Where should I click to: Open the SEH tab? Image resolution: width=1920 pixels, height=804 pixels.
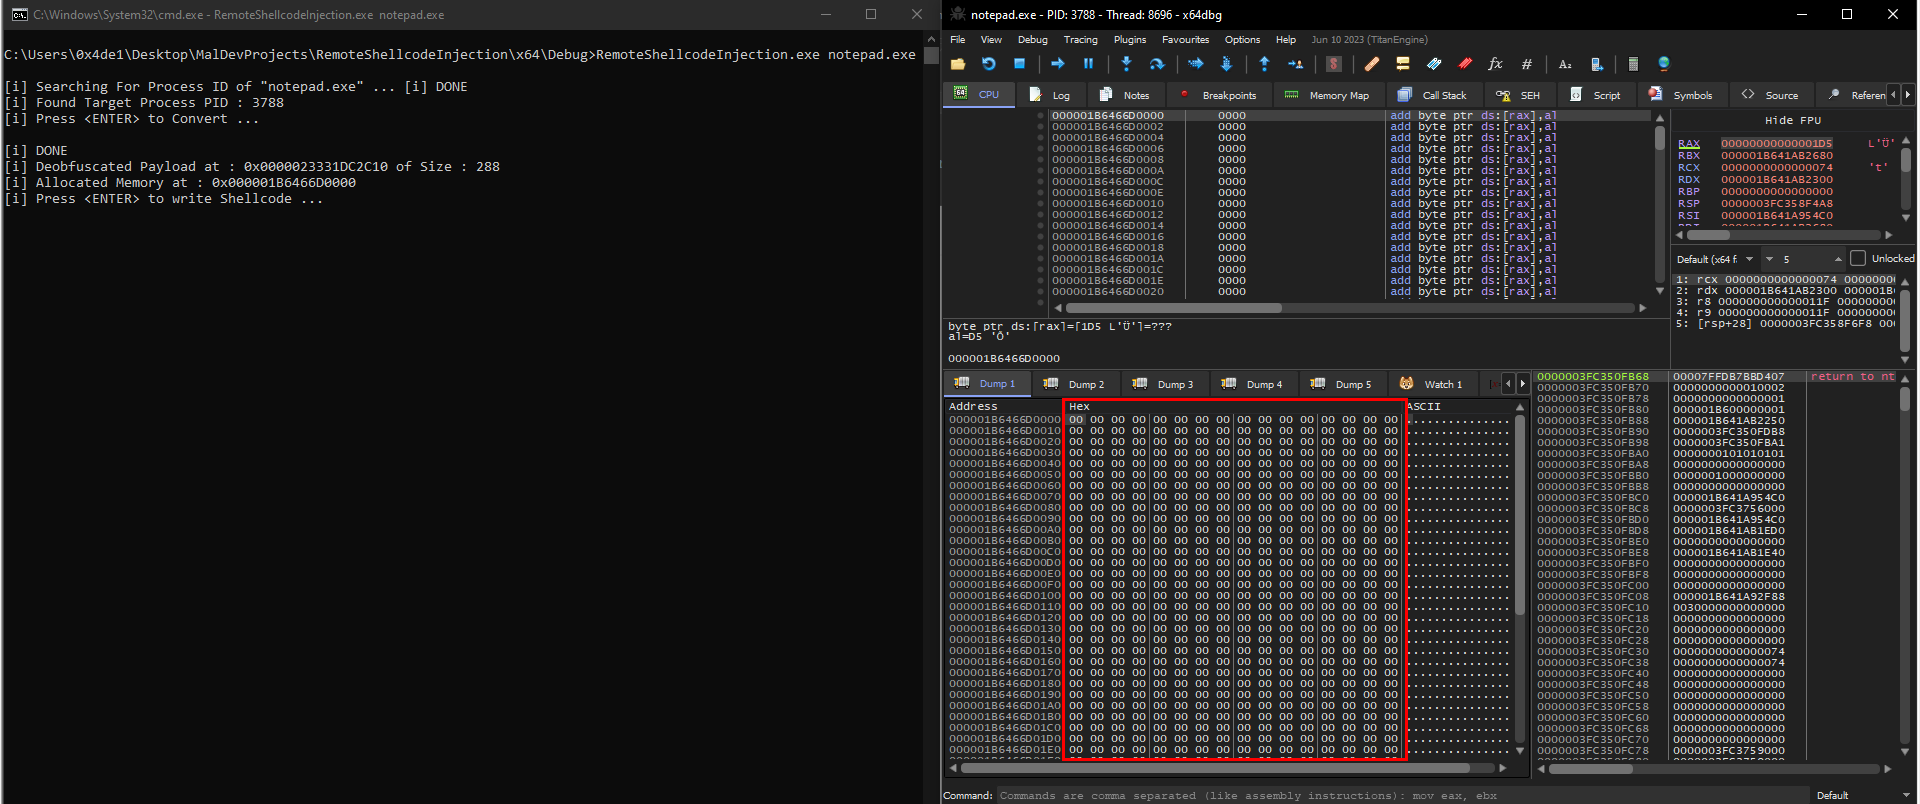click(x=1518, y=95)
